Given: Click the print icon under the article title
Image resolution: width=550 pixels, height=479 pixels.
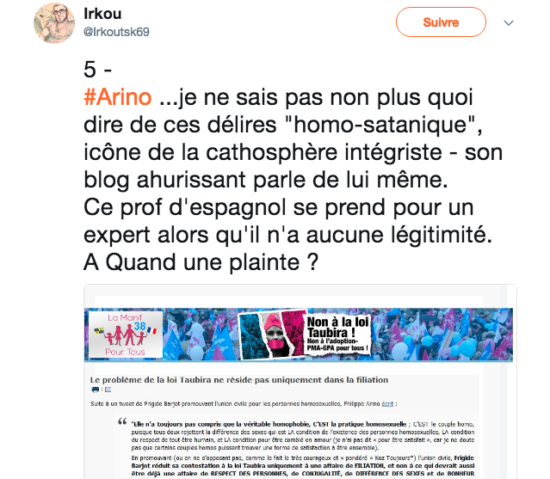Looking at the screenshot, I should tap(95, 390).
